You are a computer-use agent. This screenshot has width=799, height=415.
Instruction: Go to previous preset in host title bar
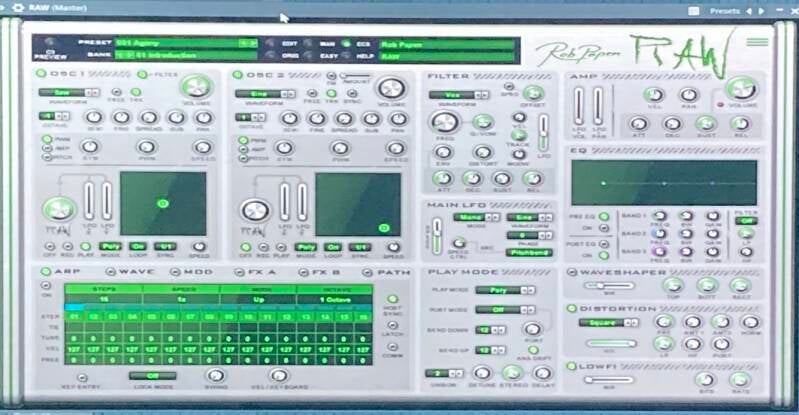tap(749, 11)
